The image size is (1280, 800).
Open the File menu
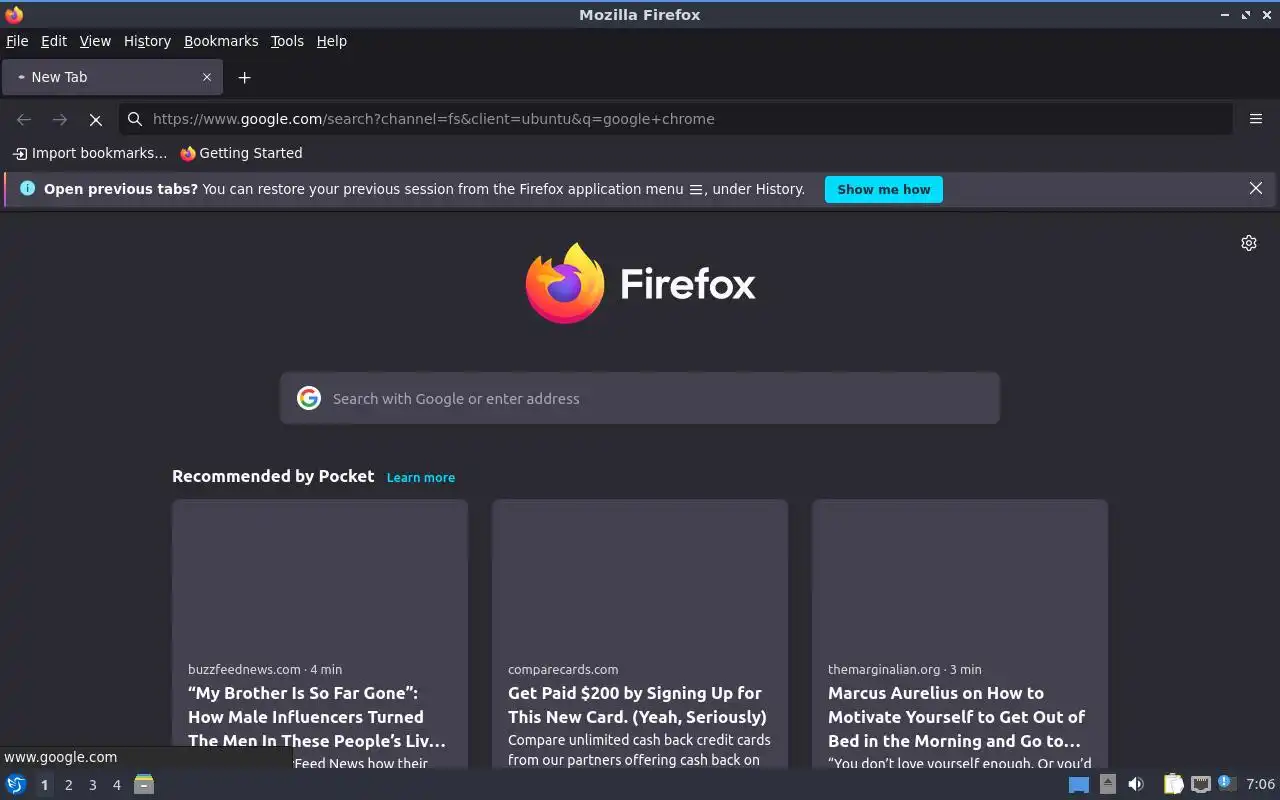[x=17, y=41]
